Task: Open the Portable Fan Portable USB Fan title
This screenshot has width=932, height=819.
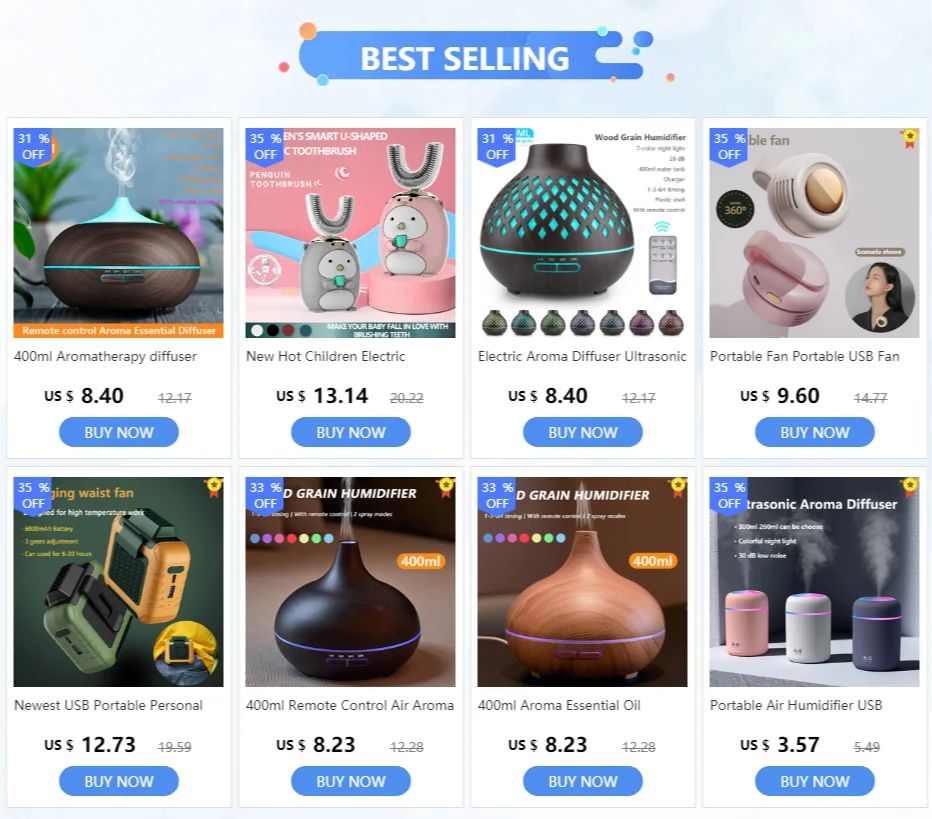Action: pos(805,357)
